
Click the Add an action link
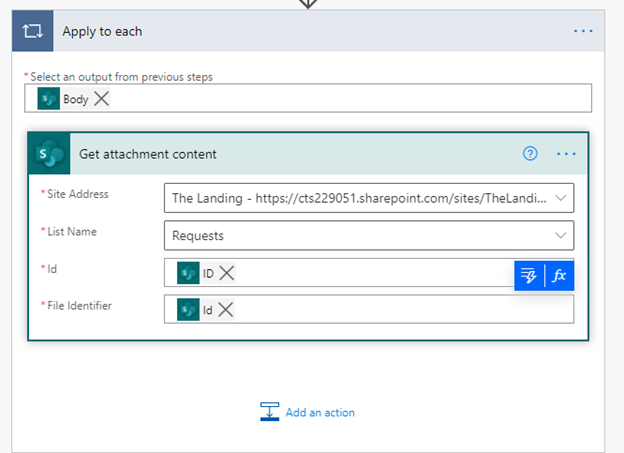click(x=320, y=412)
